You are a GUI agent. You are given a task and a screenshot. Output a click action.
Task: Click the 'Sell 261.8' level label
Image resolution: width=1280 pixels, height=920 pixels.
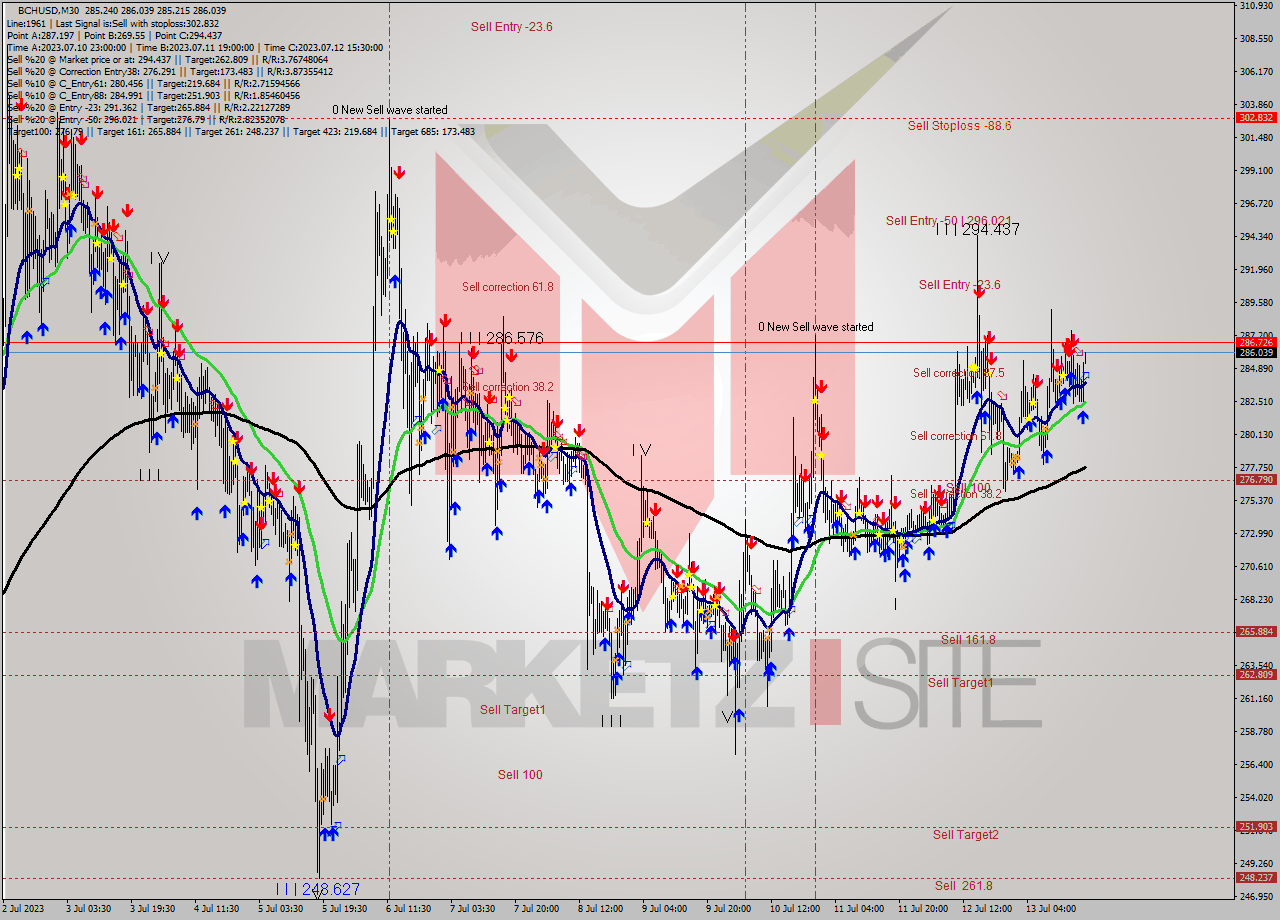point(963,886)
